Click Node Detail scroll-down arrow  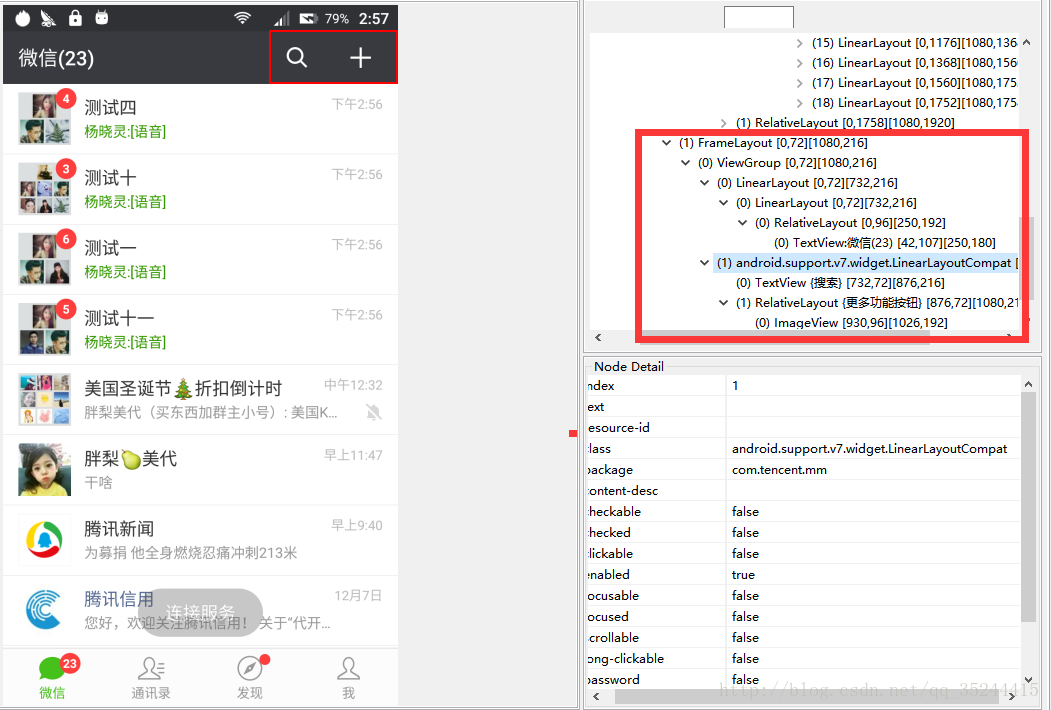pos(1028,681)
